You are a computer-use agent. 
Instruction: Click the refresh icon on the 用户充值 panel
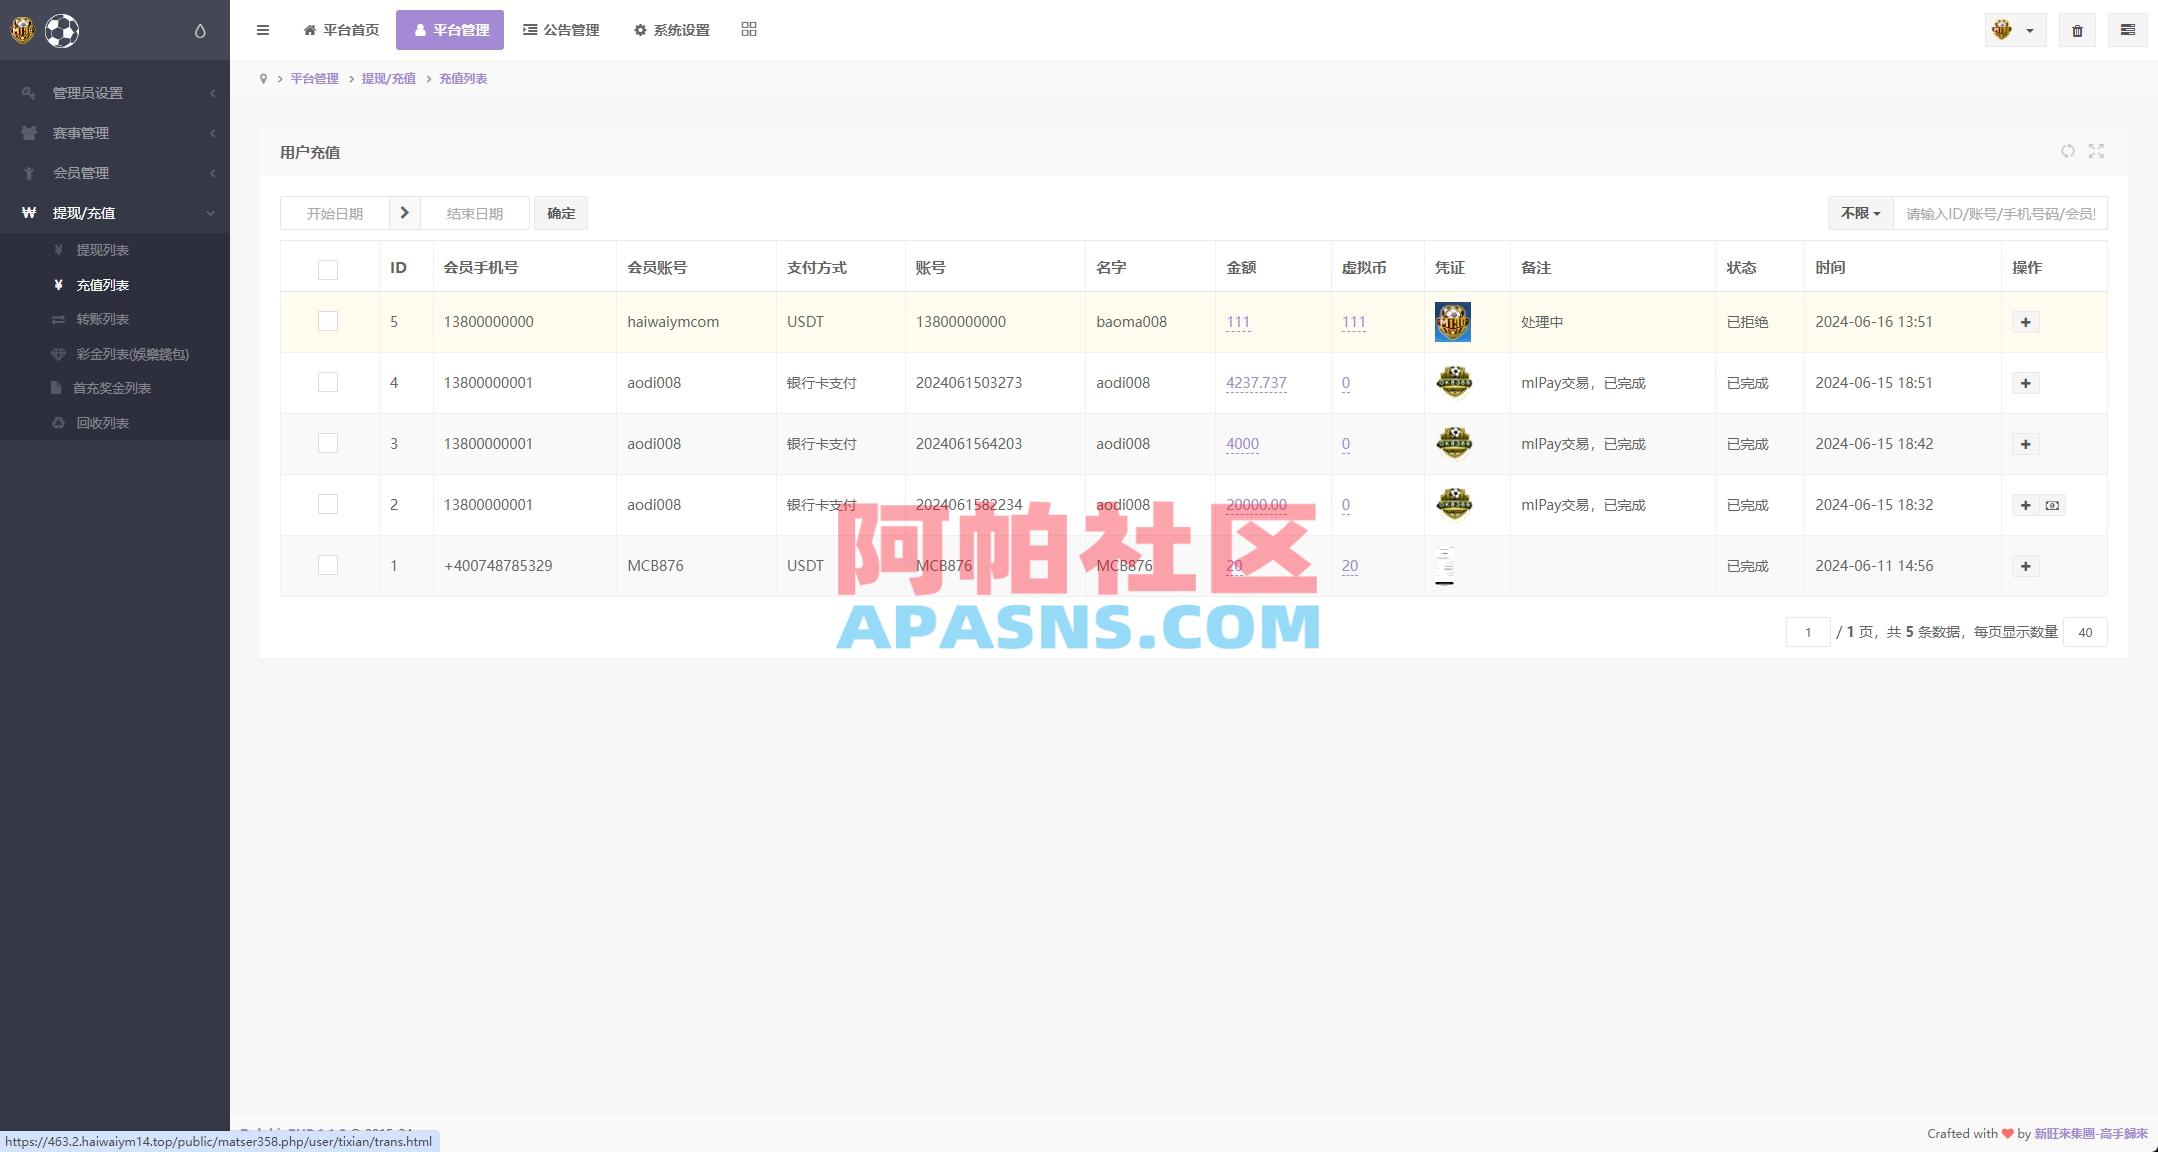pos(2068,151)
